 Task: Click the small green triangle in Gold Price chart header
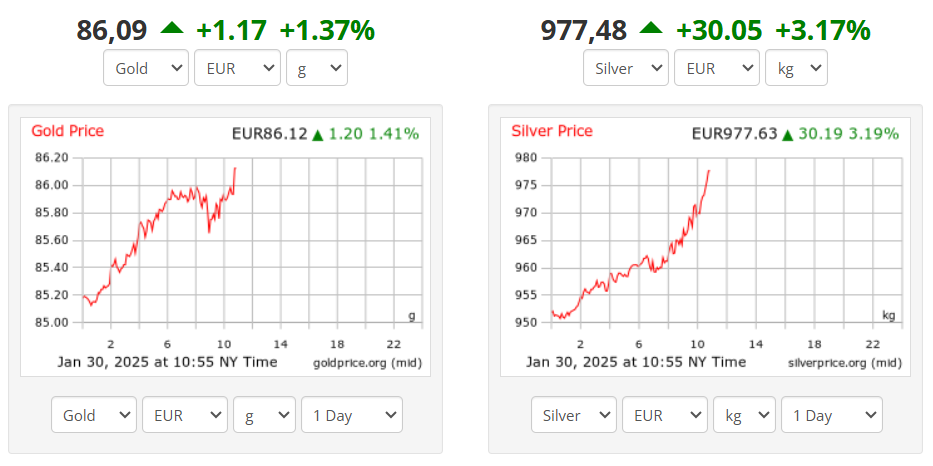(x=318, y=134)
